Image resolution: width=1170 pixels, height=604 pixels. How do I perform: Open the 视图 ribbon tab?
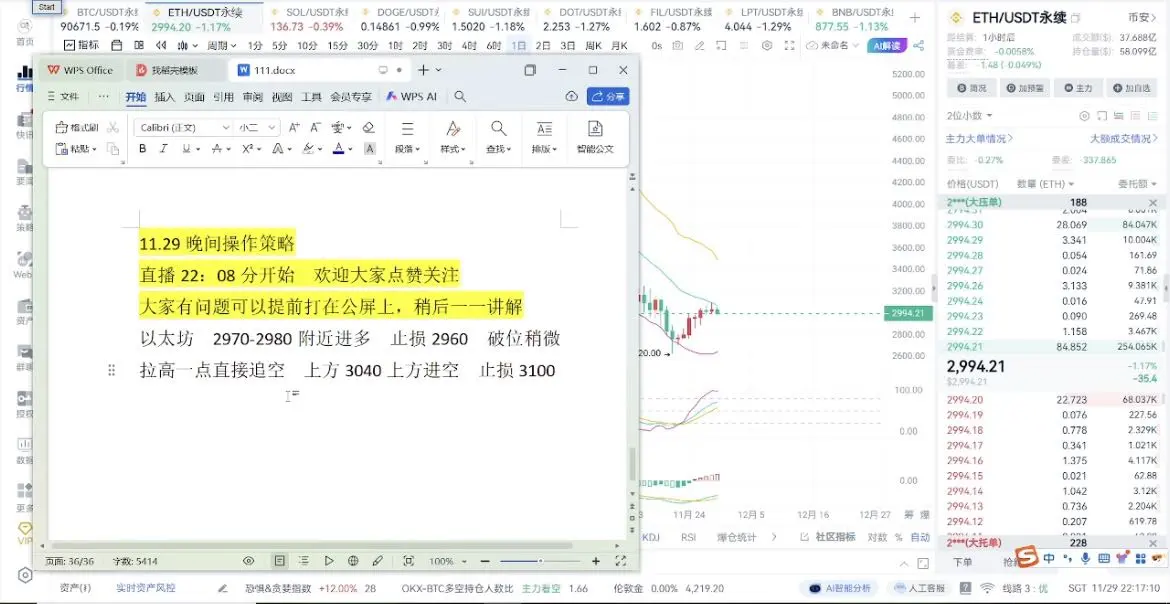pyautogui.click(x=282, y=96)
